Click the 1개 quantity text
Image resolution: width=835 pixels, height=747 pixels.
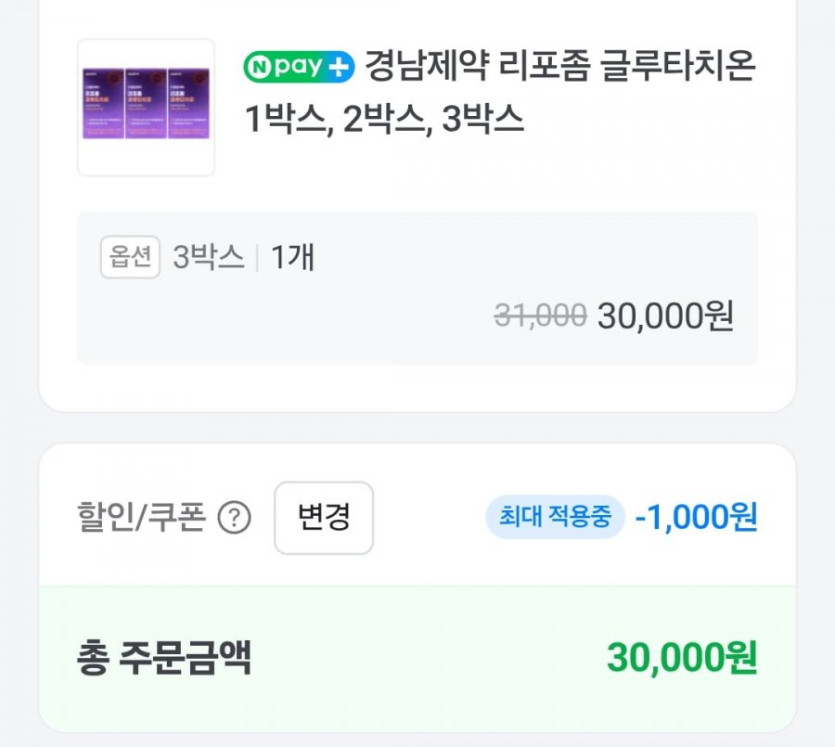(x=293, y=258)
